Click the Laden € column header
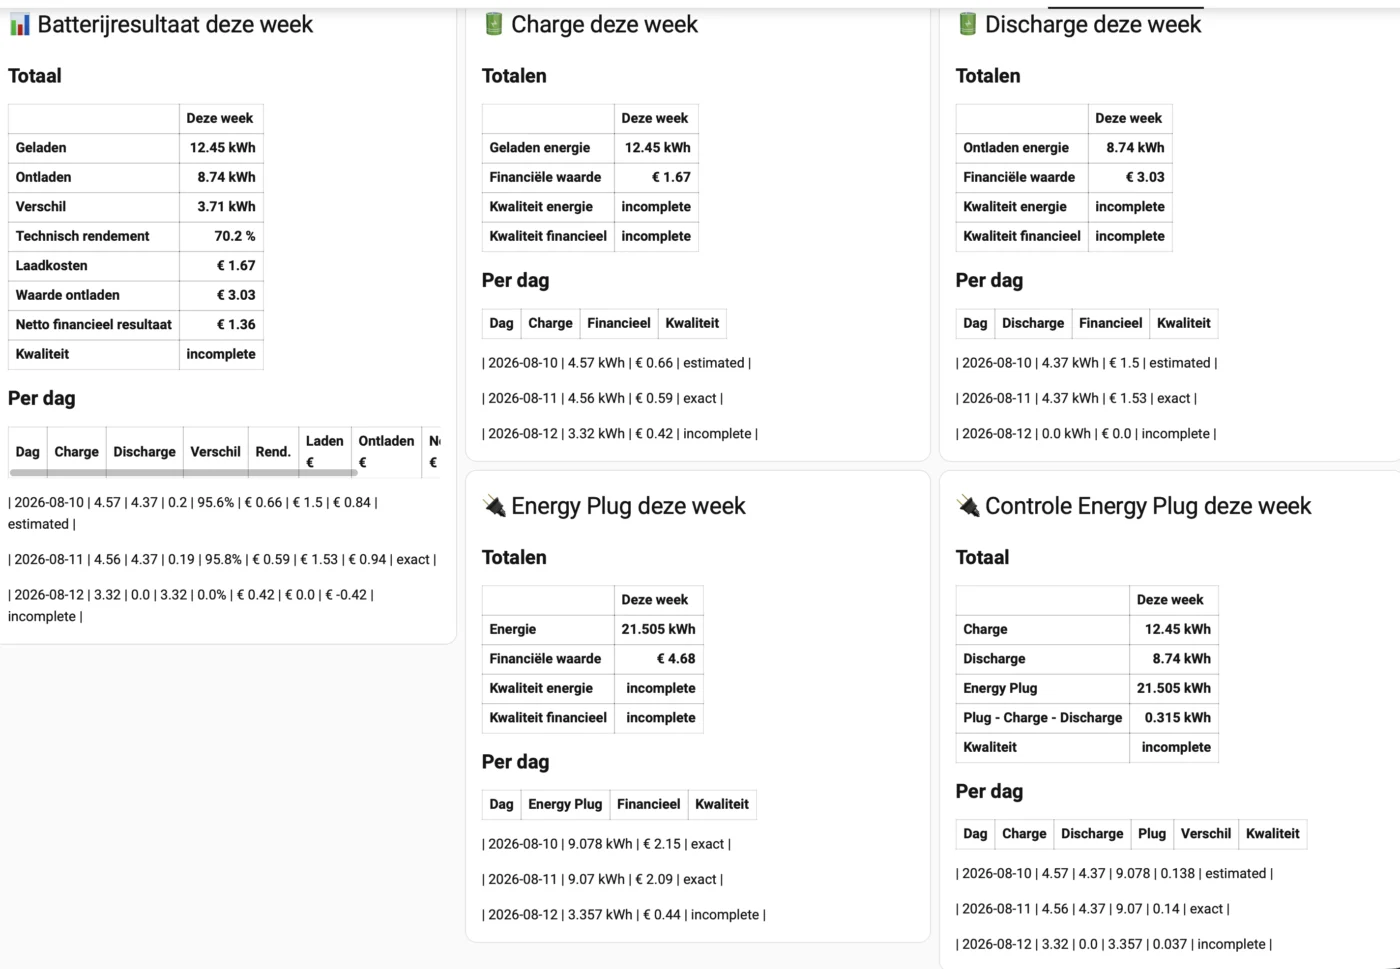1400x969 pixels. (x=325, y=452)
